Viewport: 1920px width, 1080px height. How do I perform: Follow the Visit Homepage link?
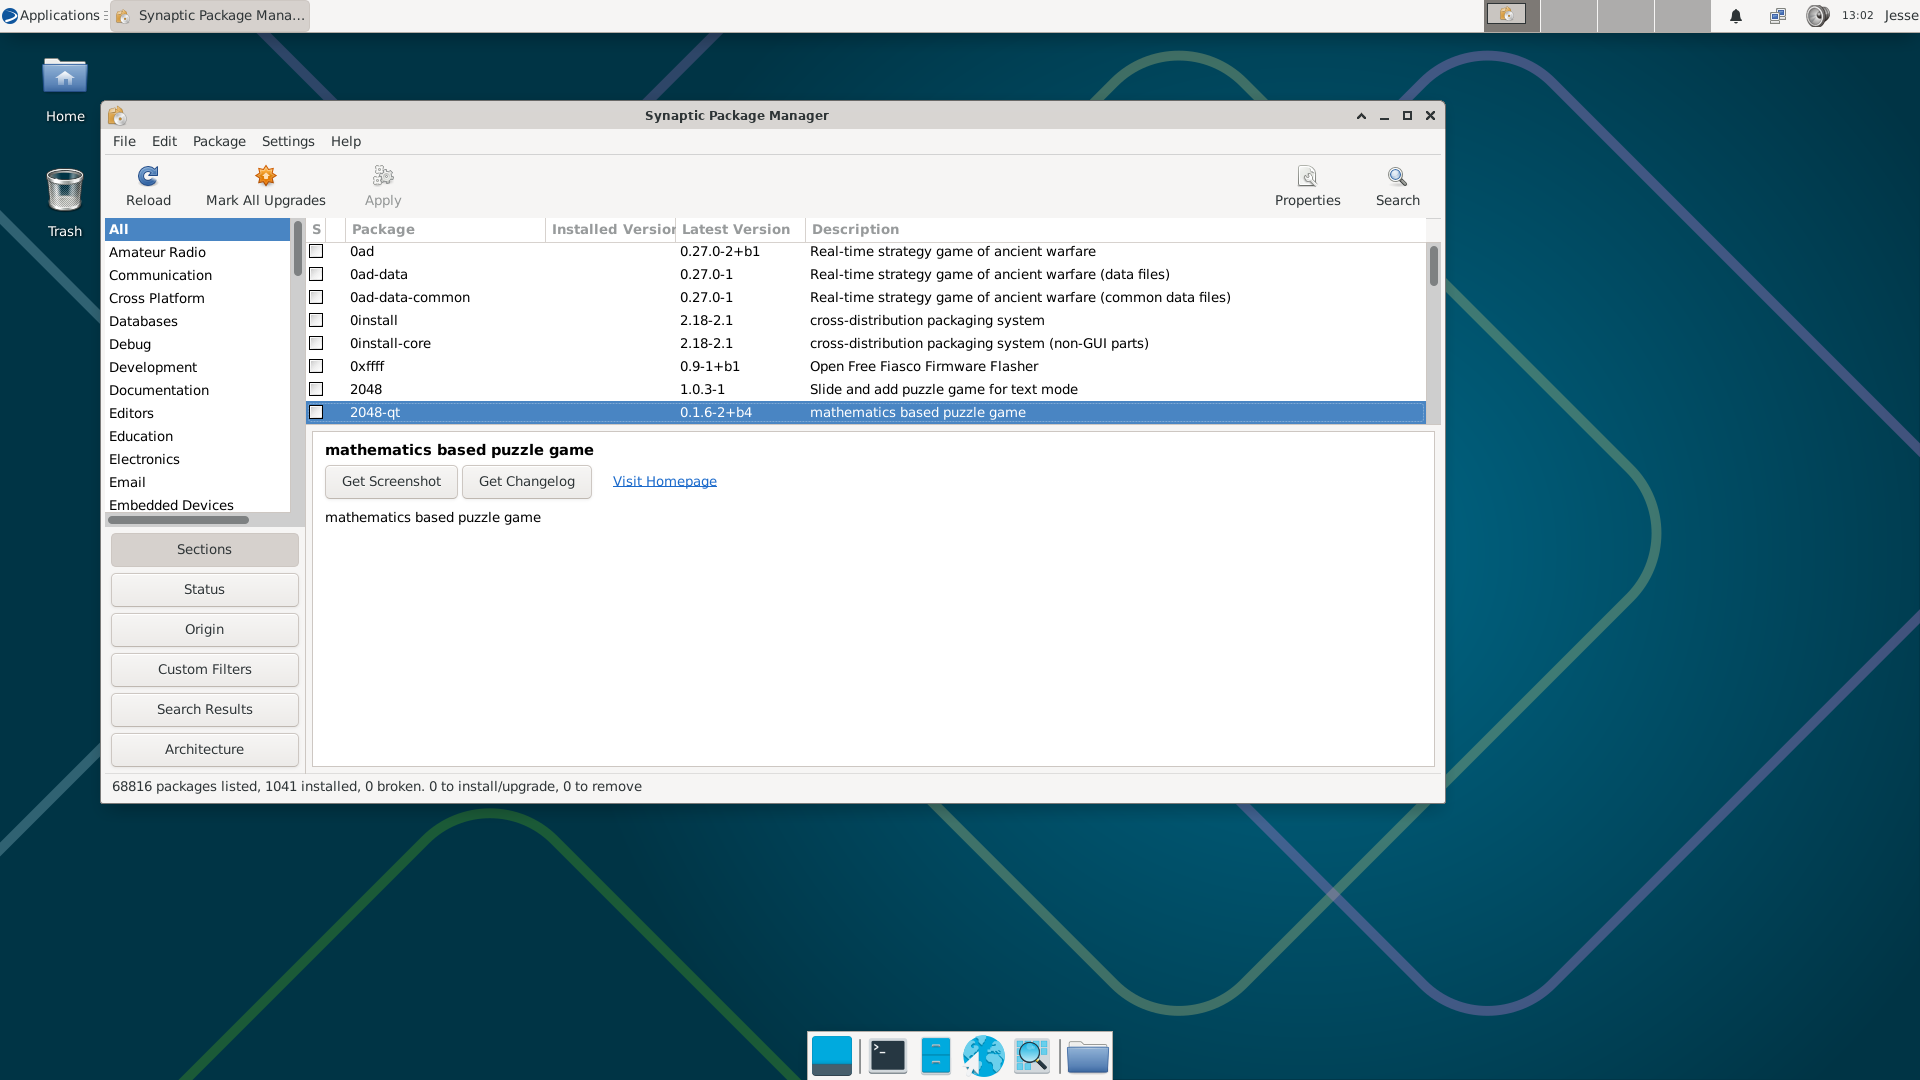[665, 481]
